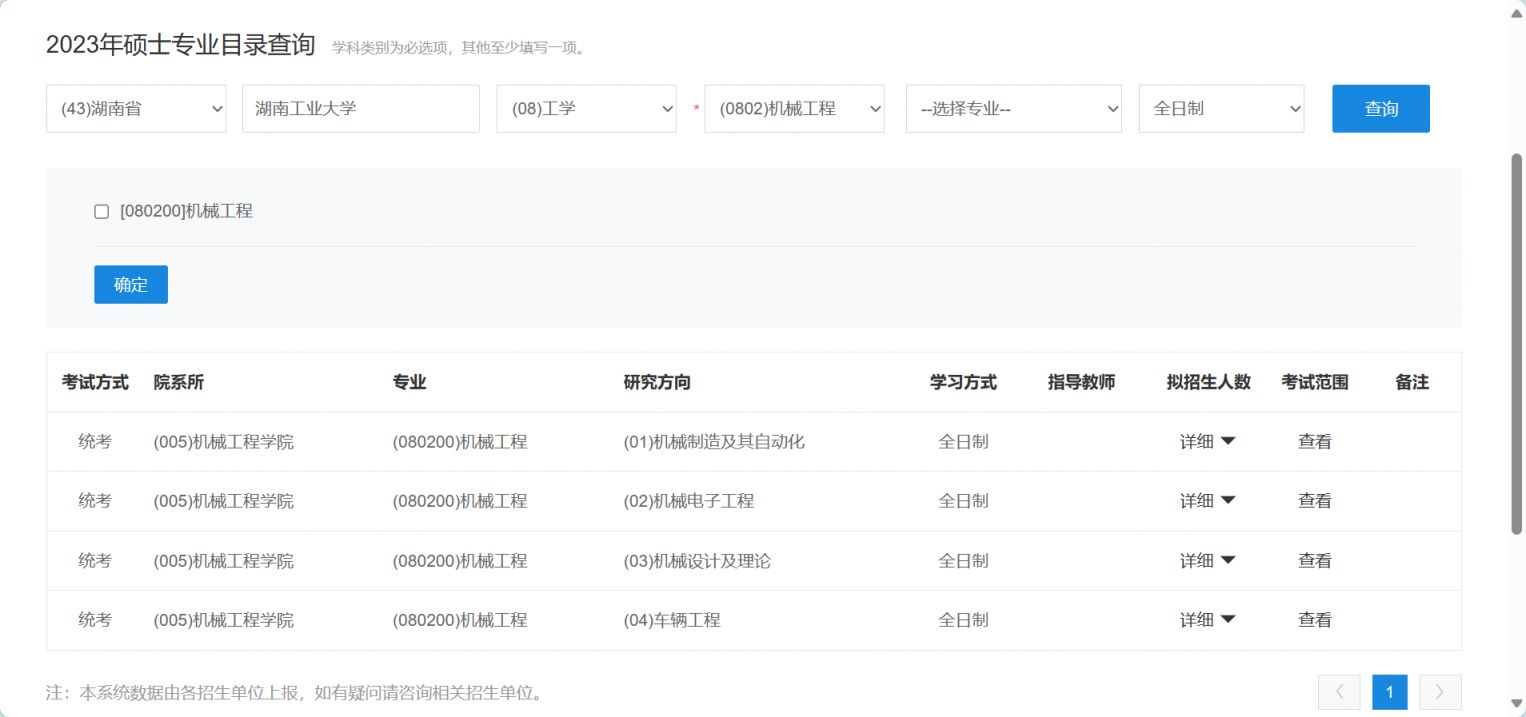
Task: Expand 详细 for 机械电子工程 row
Action: point(1208,501)
